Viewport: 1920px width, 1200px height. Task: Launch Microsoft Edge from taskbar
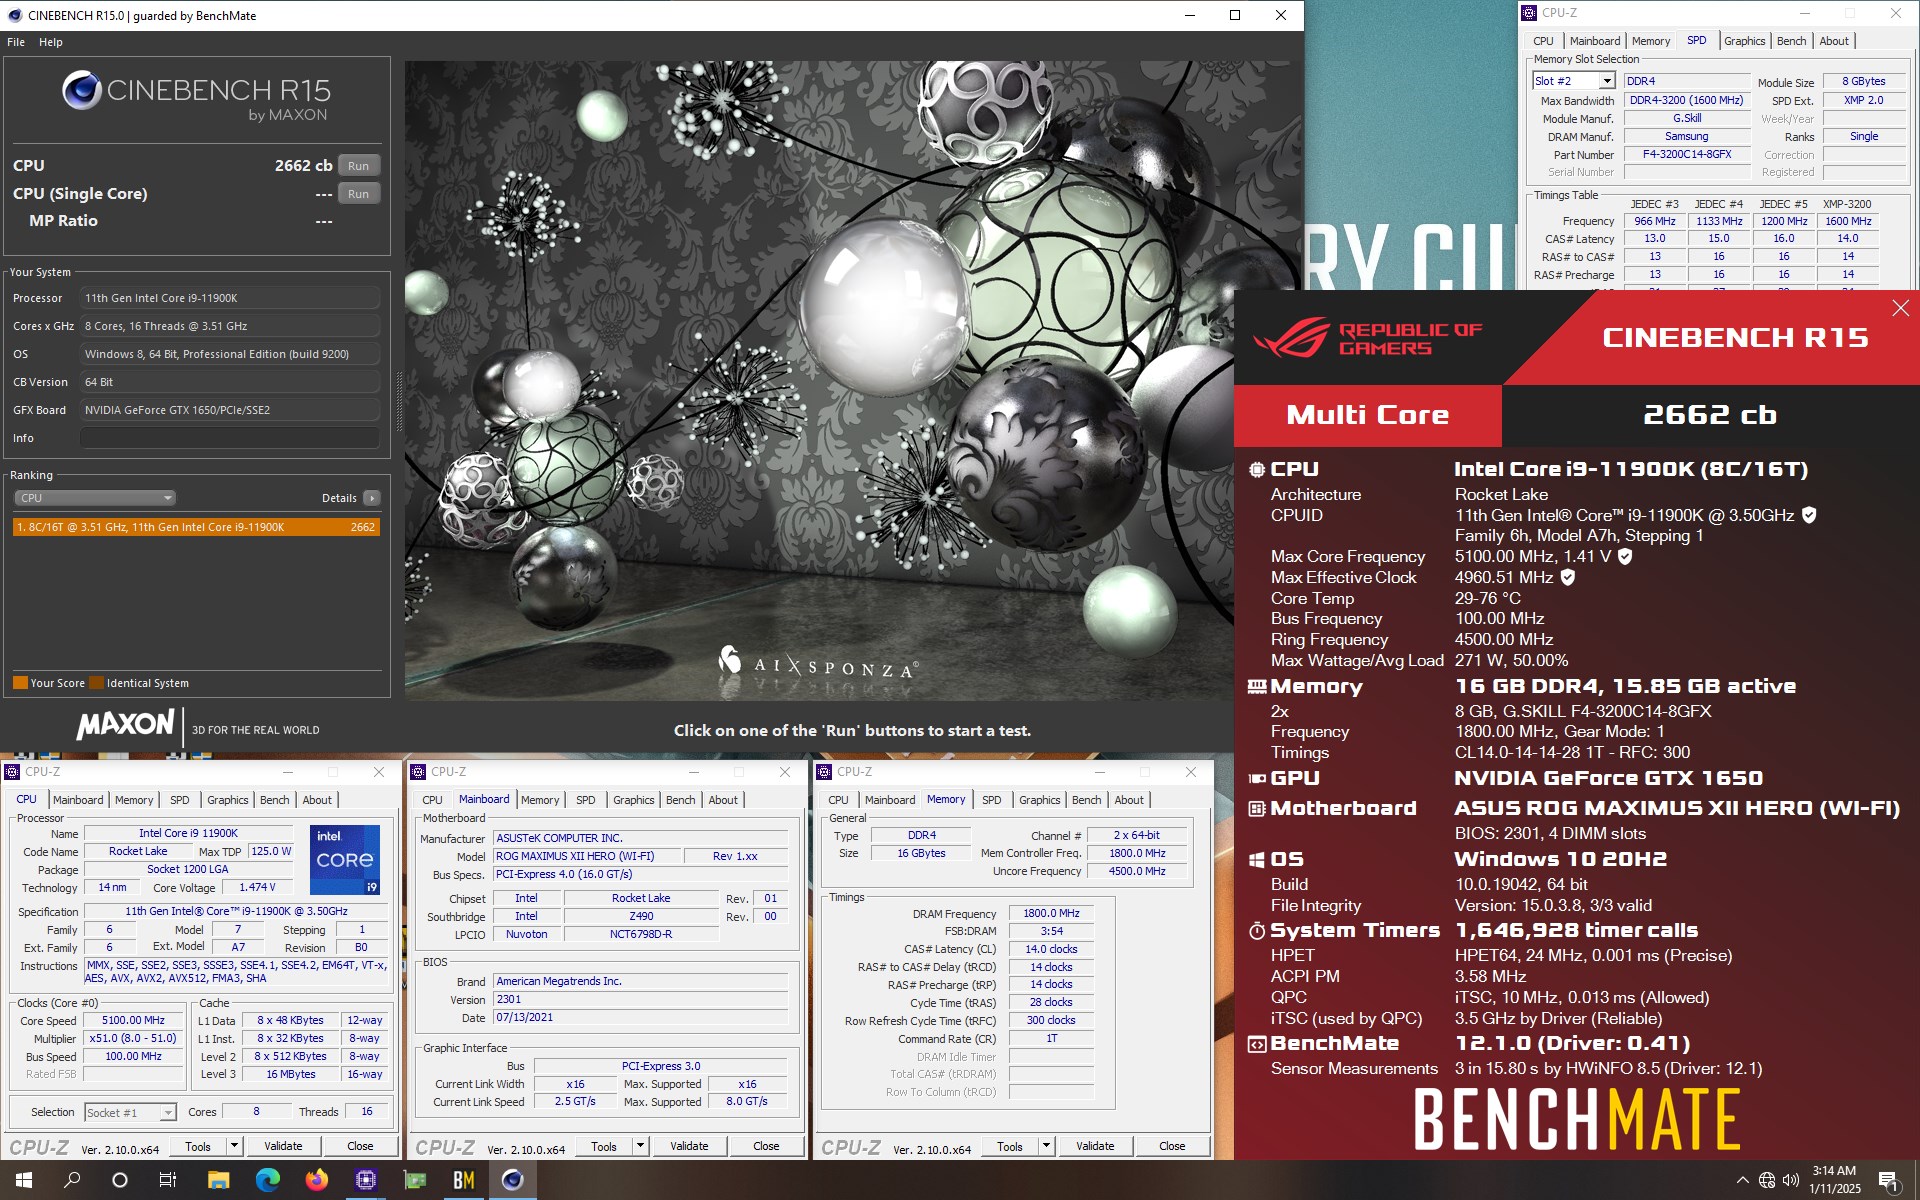pyautogui.click(x=267, y=1180)
